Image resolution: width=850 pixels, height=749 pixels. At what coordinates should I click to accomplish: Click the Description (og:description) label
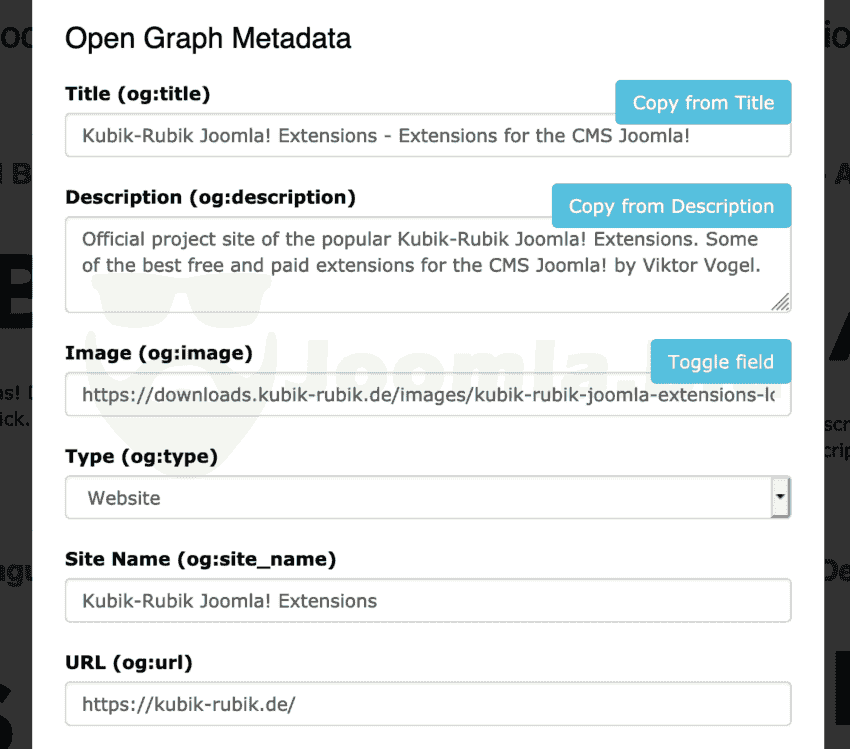pyautogui.click(x=210, y=198)
